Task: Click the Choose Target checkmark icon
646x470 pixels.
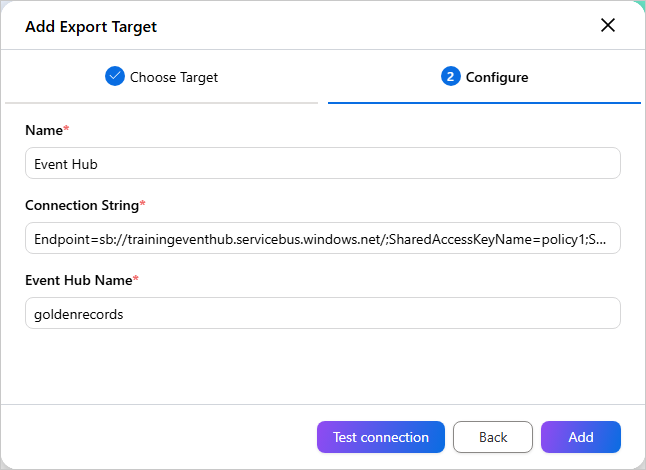Action: click(115, 76)
